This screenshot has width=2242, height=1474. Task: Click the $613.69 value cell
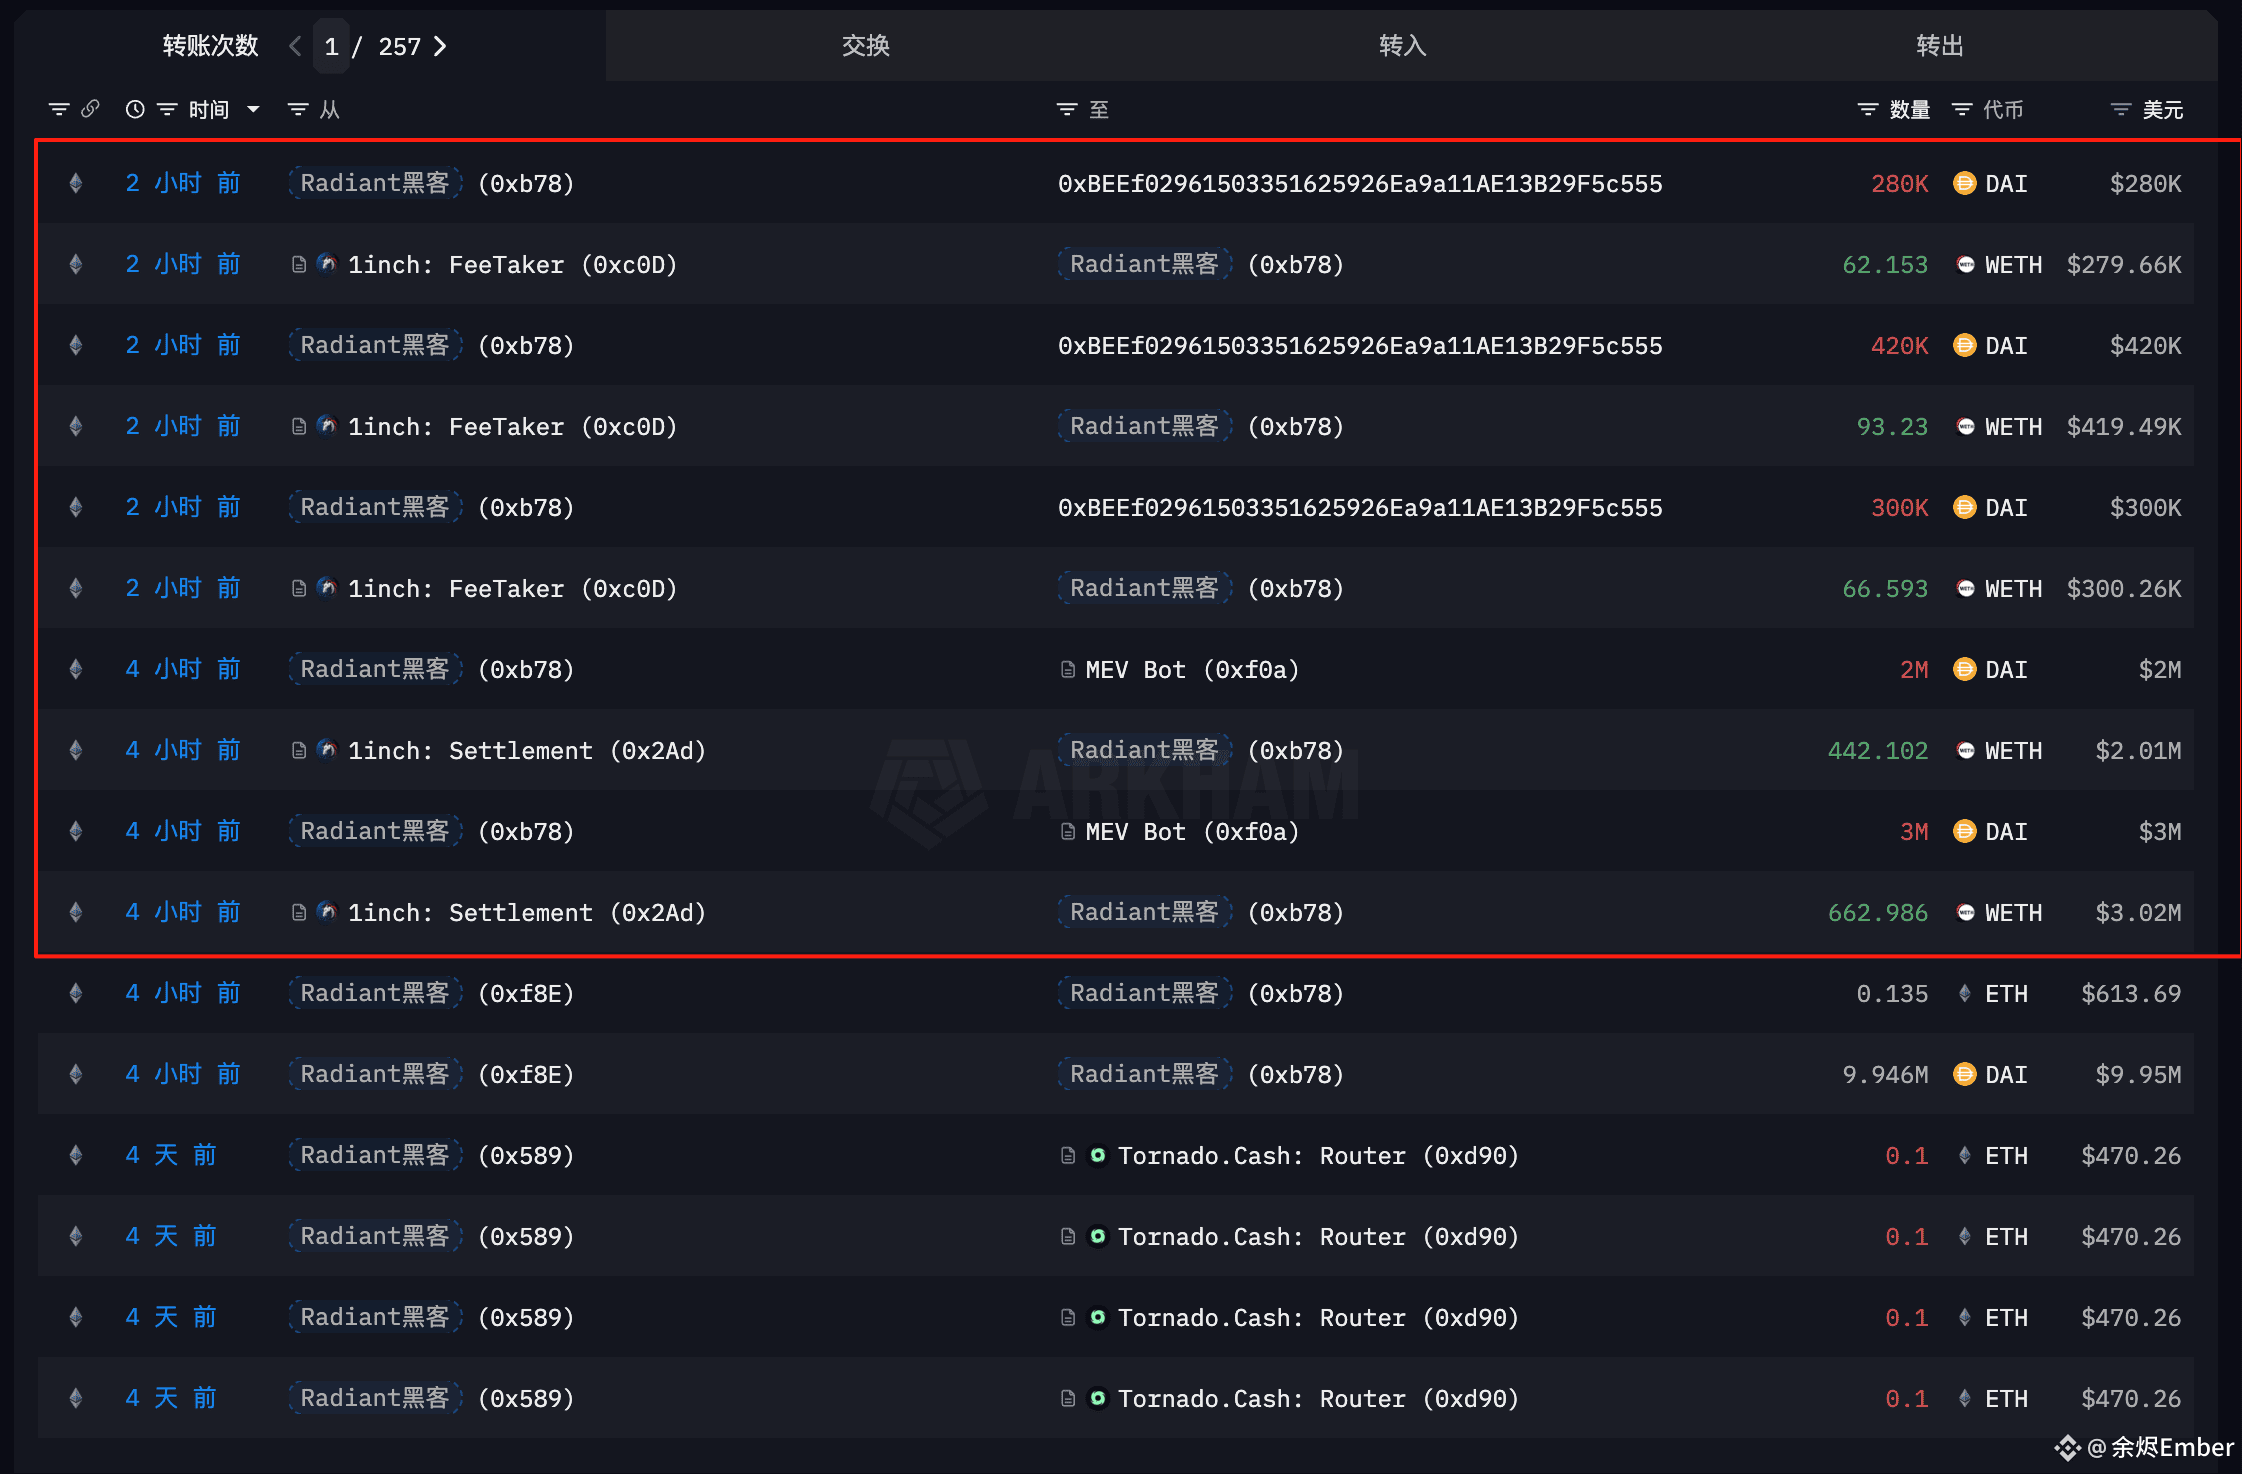pyautogui.click(x=2130, y=994)
